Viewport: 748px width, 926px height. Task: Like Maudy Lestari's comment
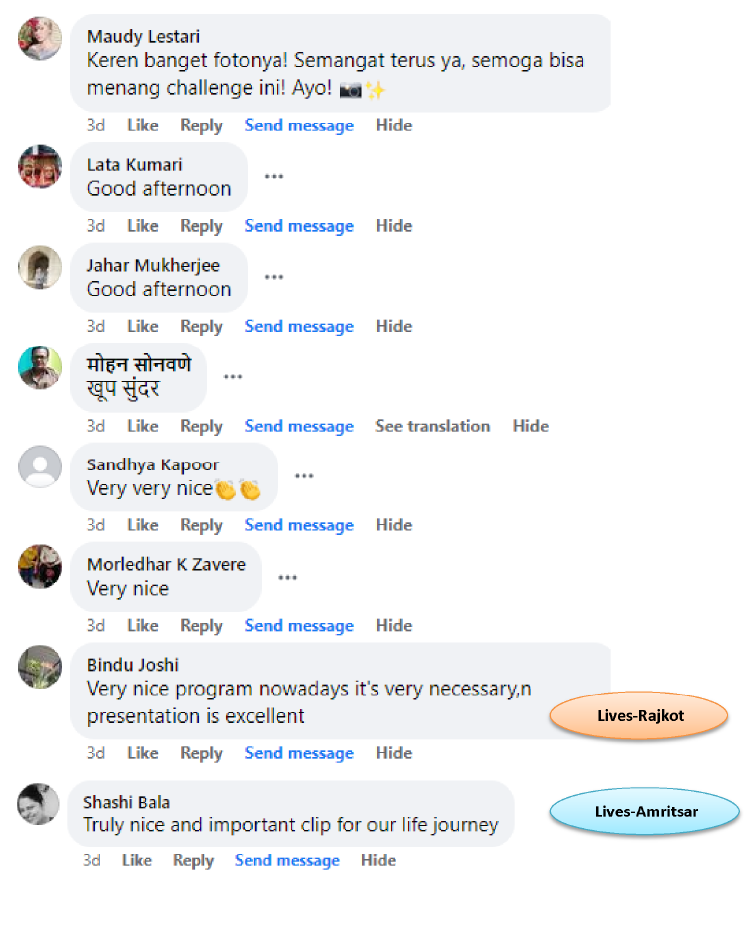[x=142, y=125]
